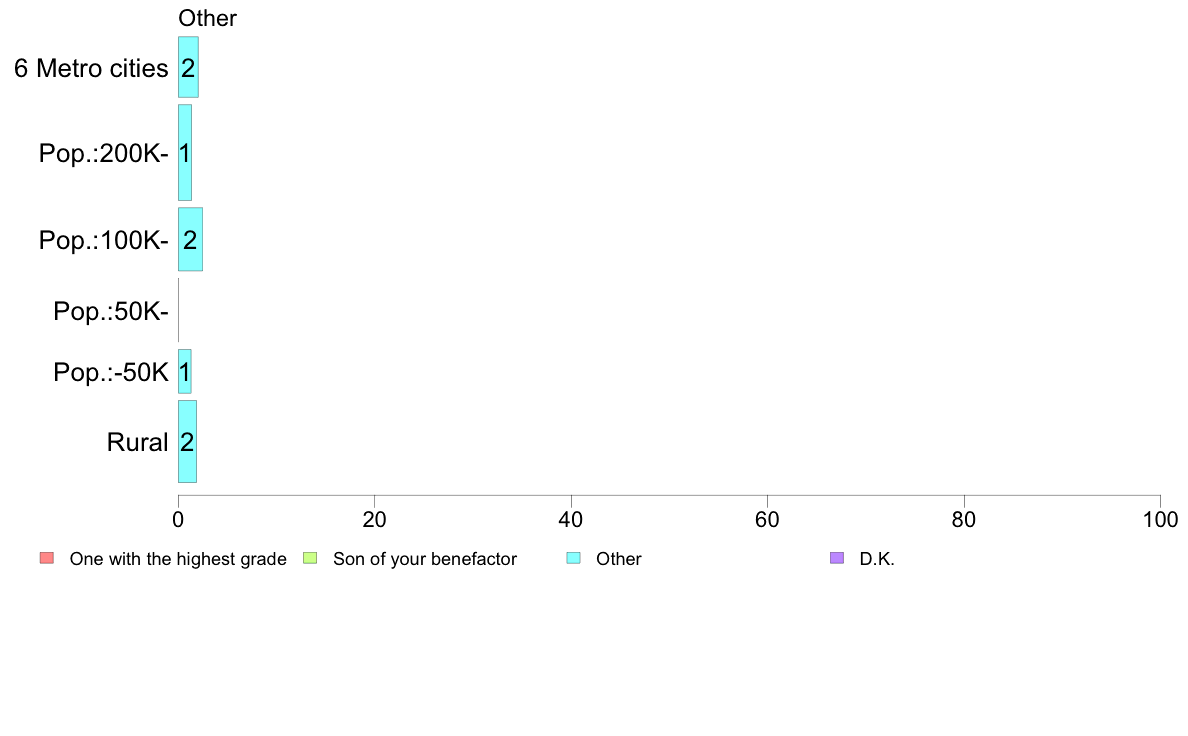The width and height of the screenshot is (1188, 736).
Task: Click the 'Rural' axis label
Action: pos(137,442)
